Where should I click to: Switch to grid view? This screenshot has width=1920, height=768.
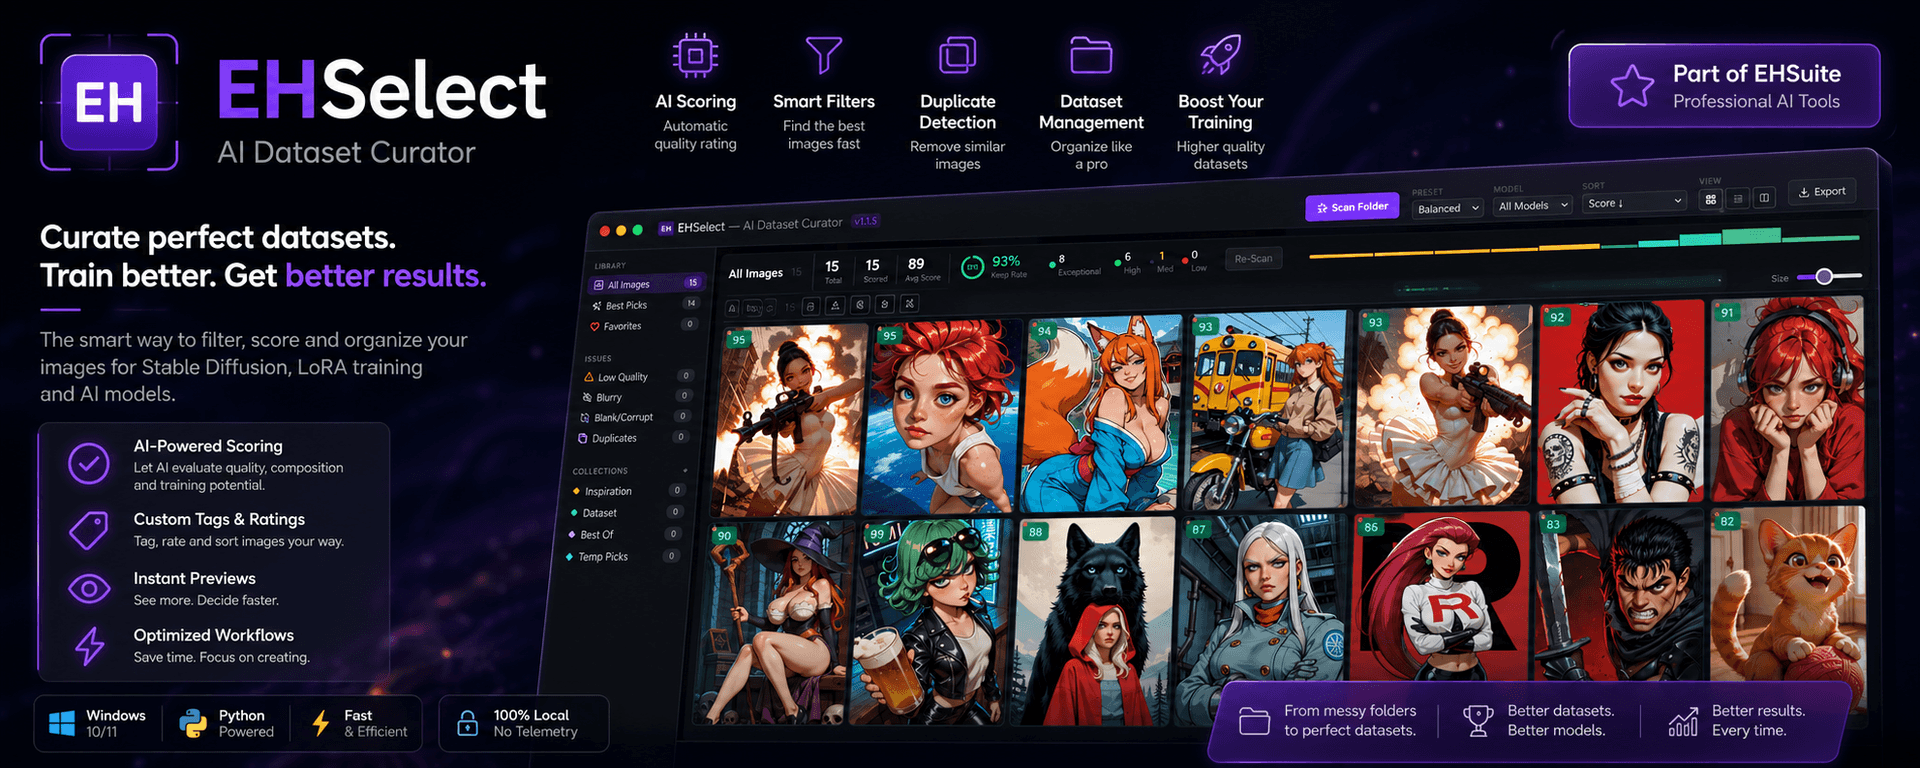tap(1711, 199)
